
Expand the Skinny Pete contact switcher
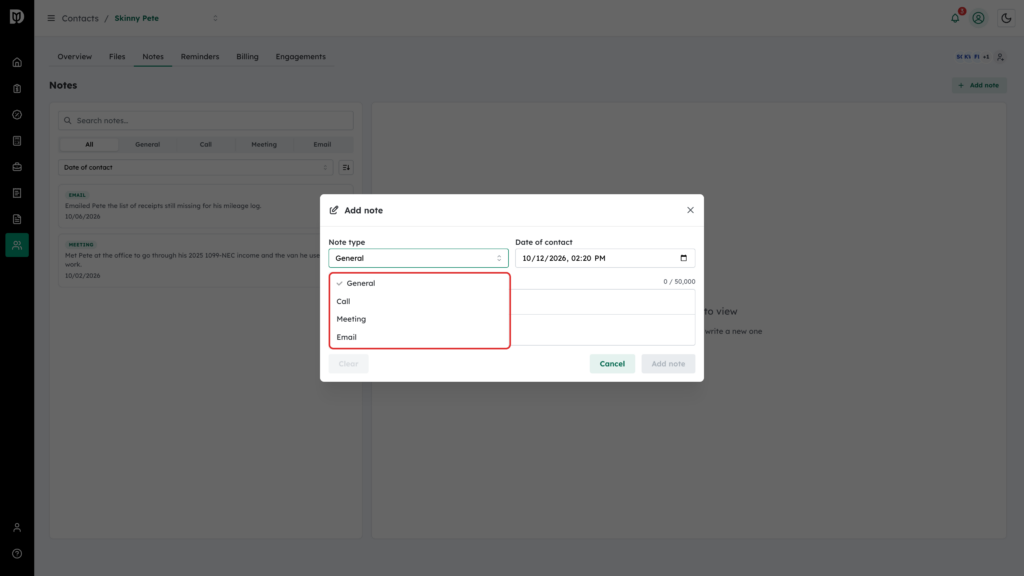pos(216,18)
